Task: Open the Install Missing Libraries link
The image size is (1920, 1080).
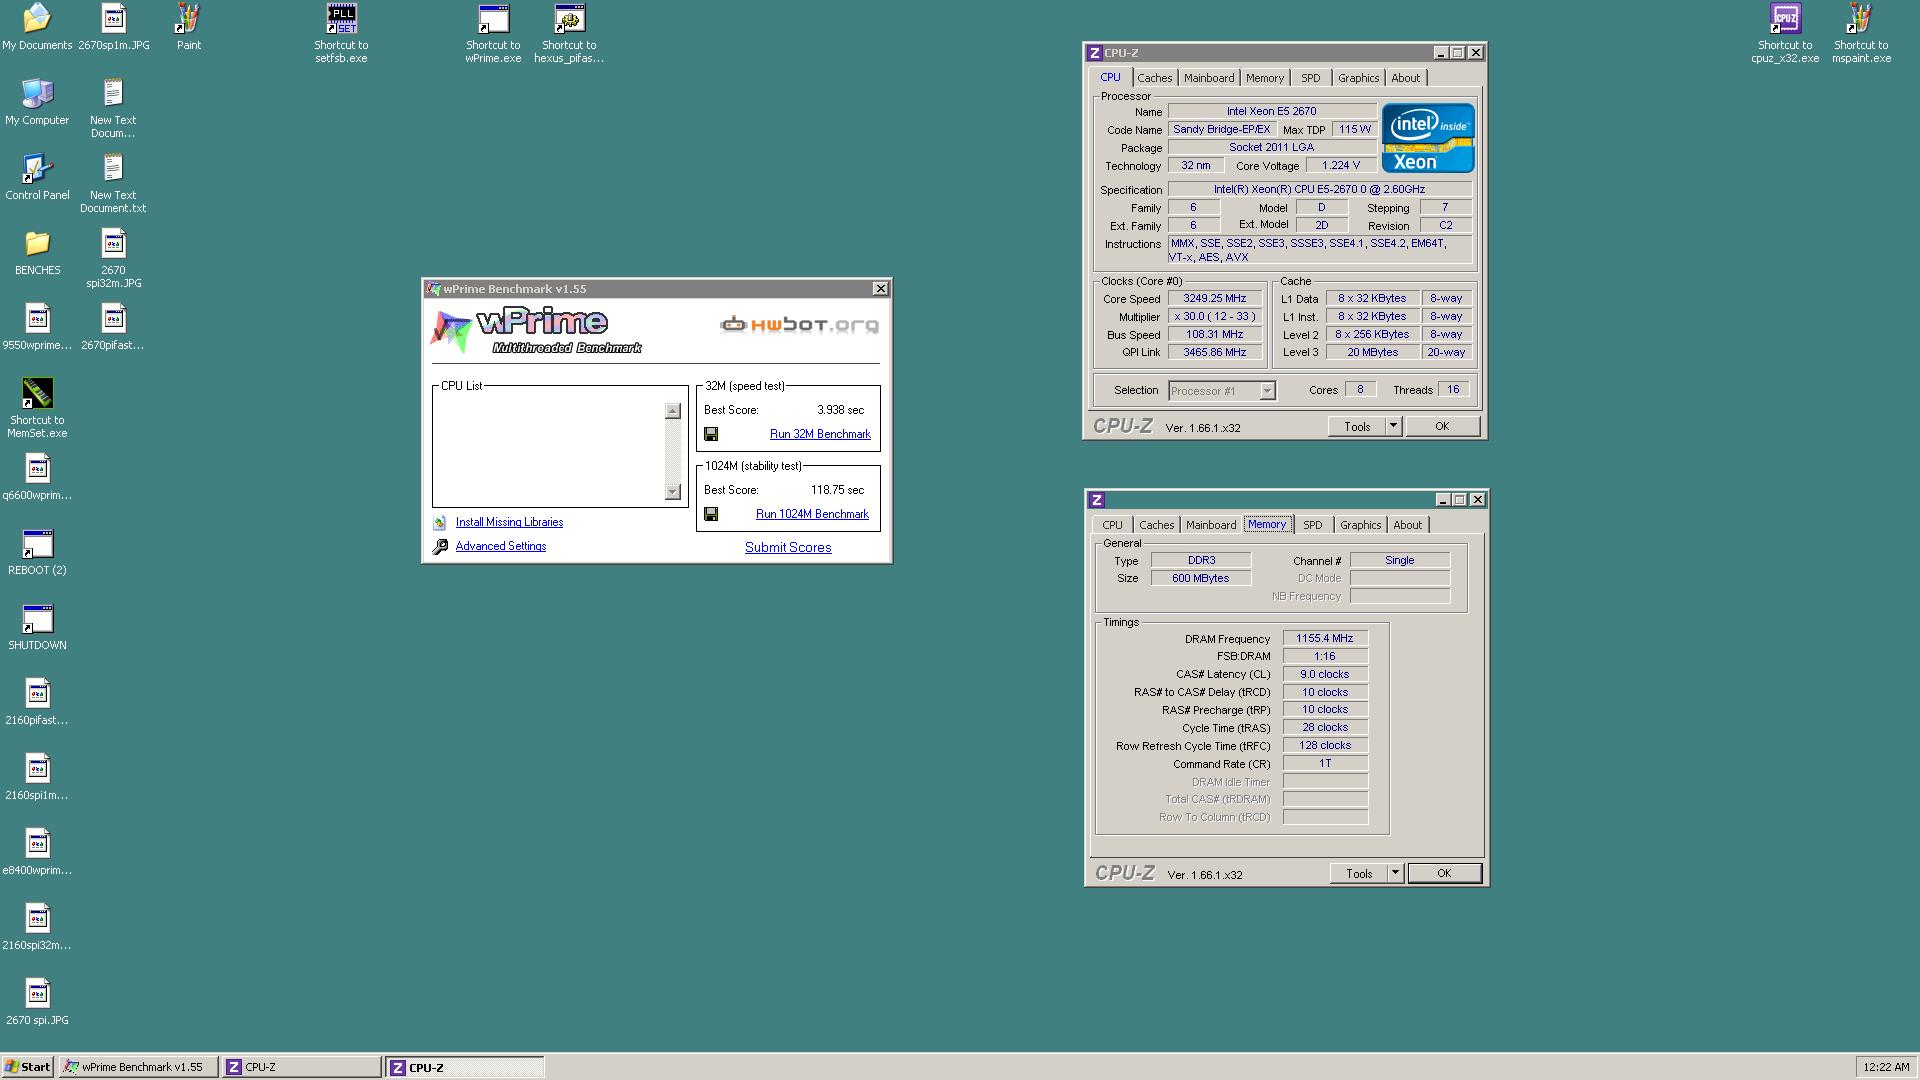Action: coord(509,522)
